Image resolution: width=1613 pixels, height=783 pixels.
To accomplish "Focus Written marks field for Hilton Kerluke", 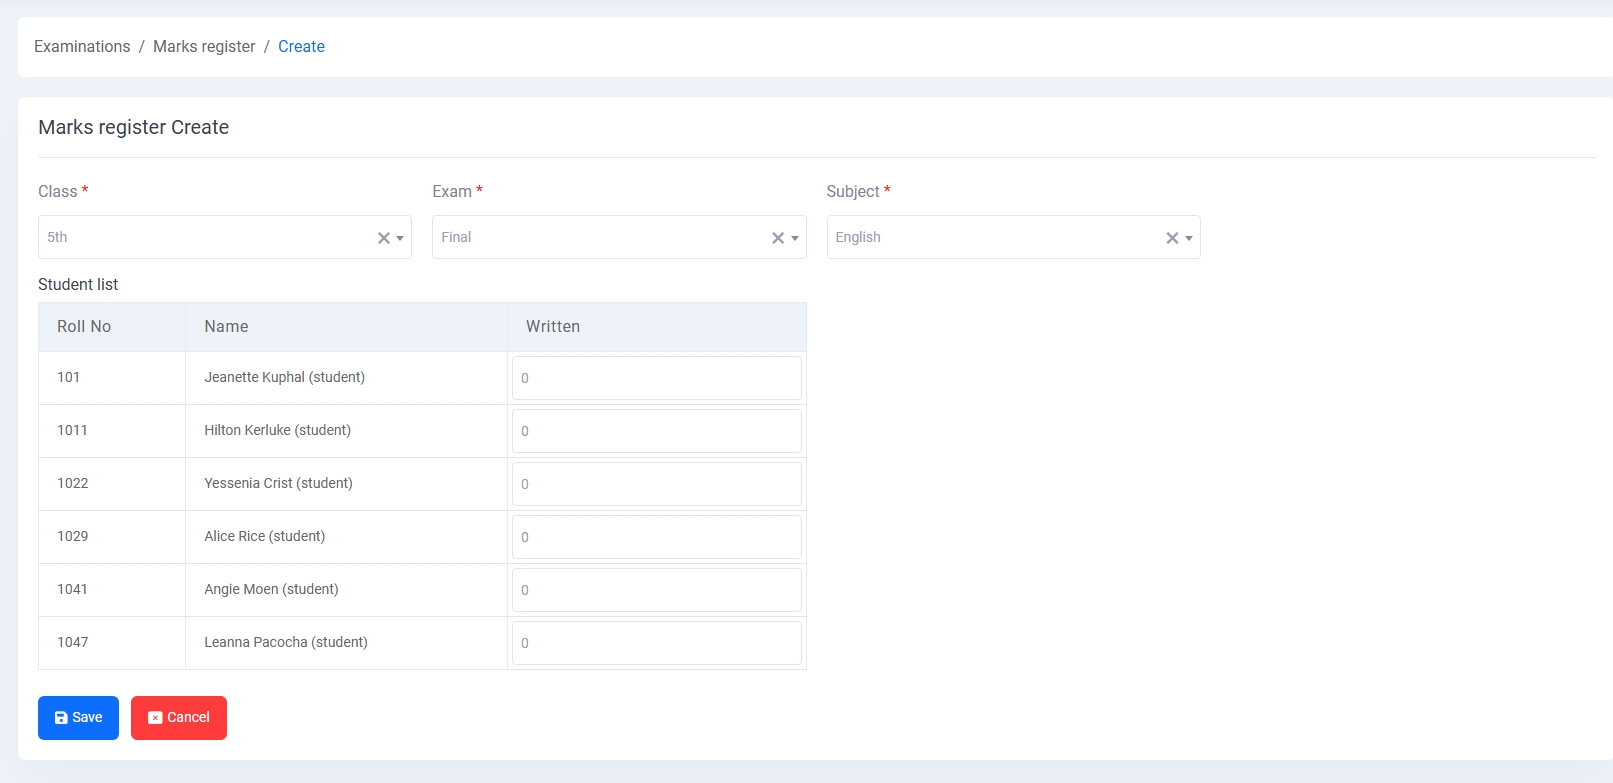I will (656, 431).
